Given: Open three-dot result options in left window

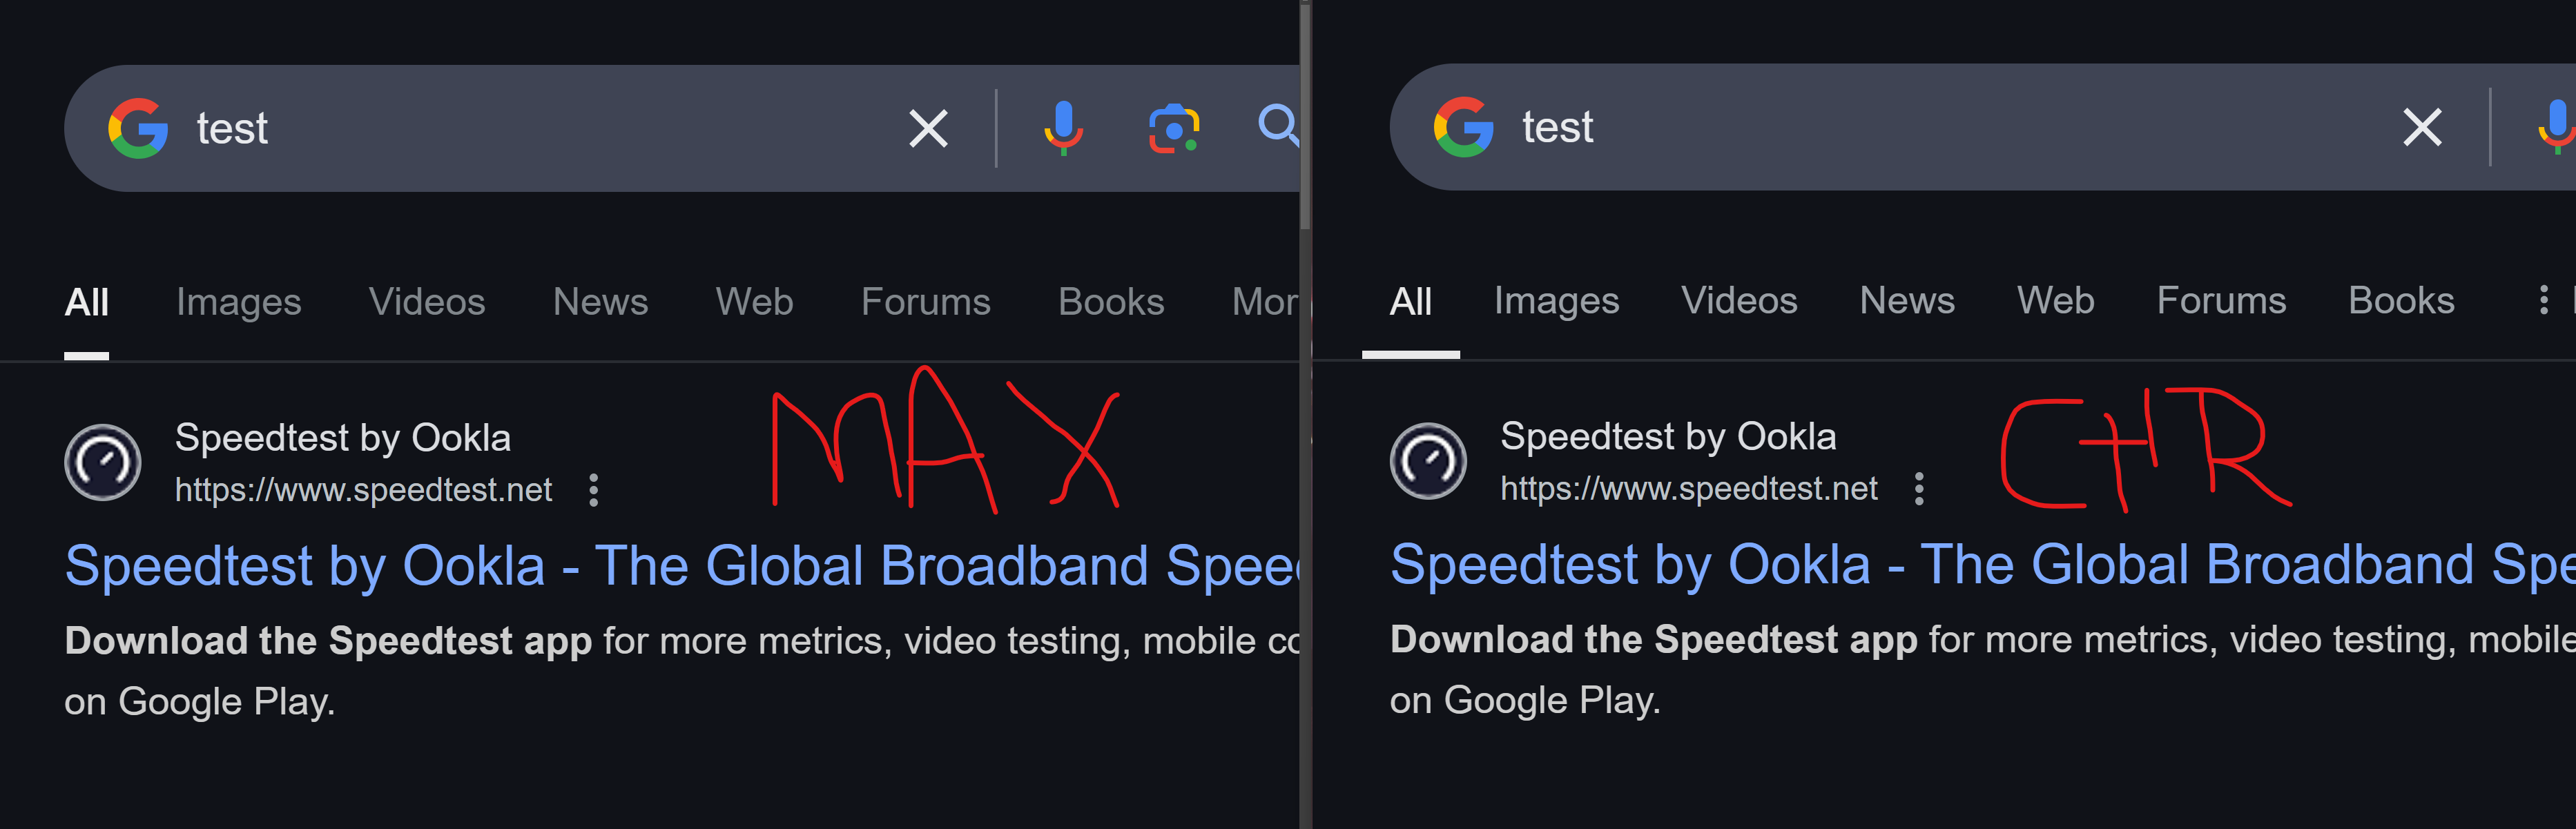Looking at the screenshot, I should tap(594, 490).
